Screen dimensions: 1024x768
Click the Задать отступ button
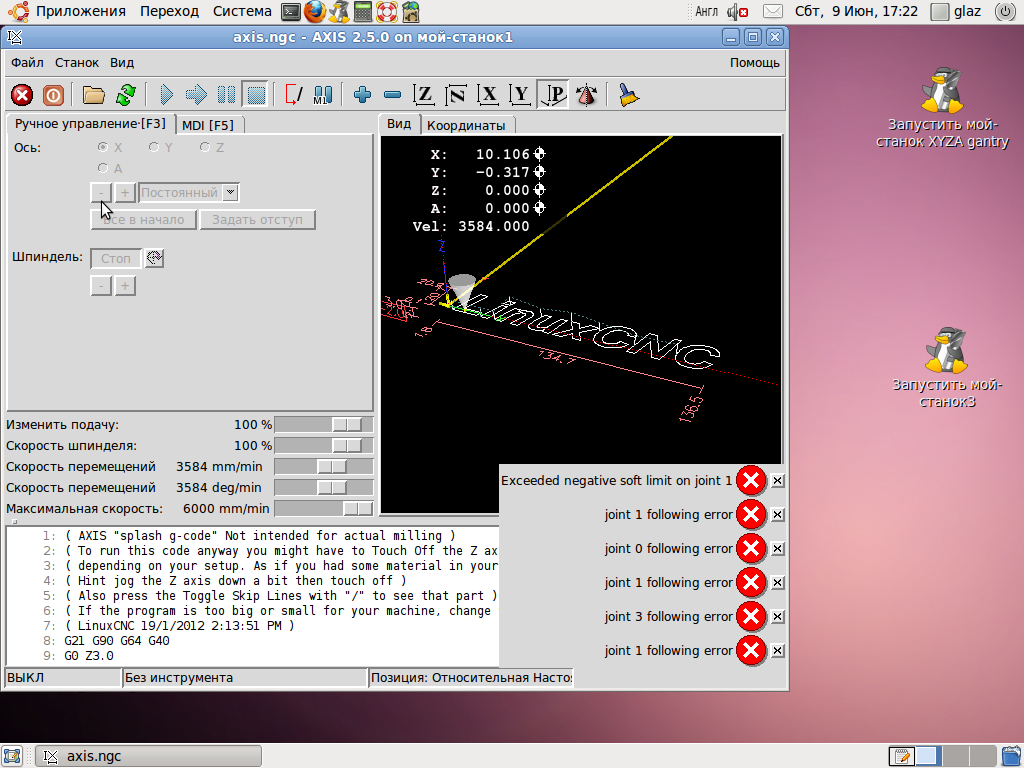pos(257,220)
